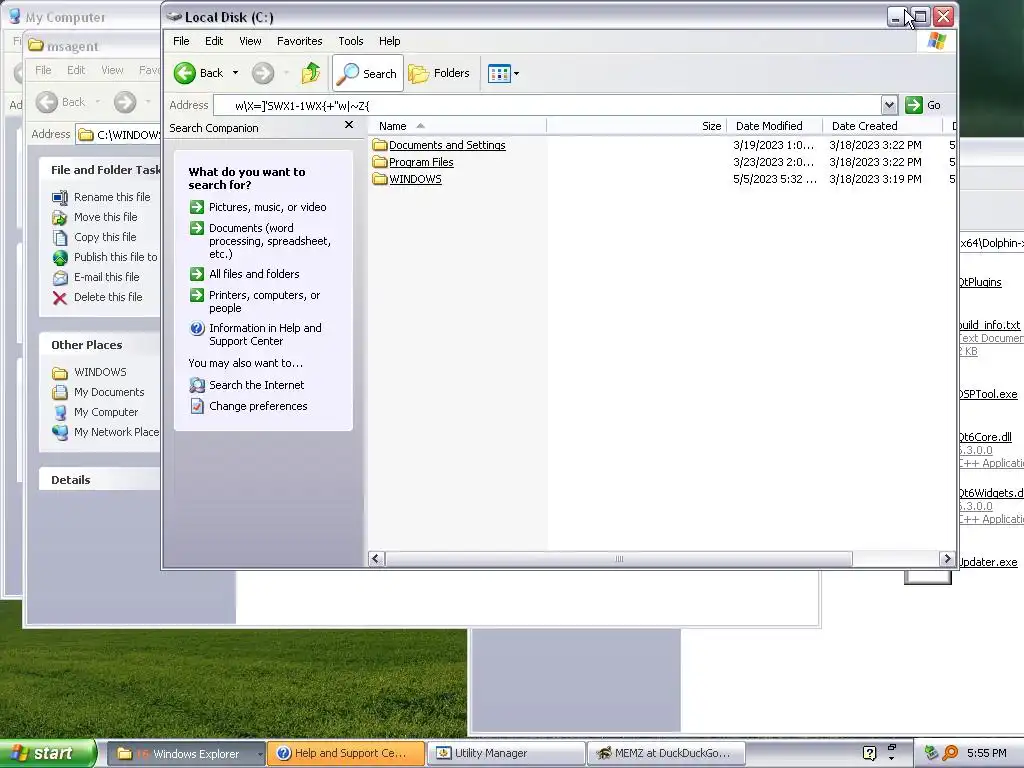Viewport: 1024px width, 768px height.
Task: Click the green arrow beside All files and folders
Action: point(197,274)
